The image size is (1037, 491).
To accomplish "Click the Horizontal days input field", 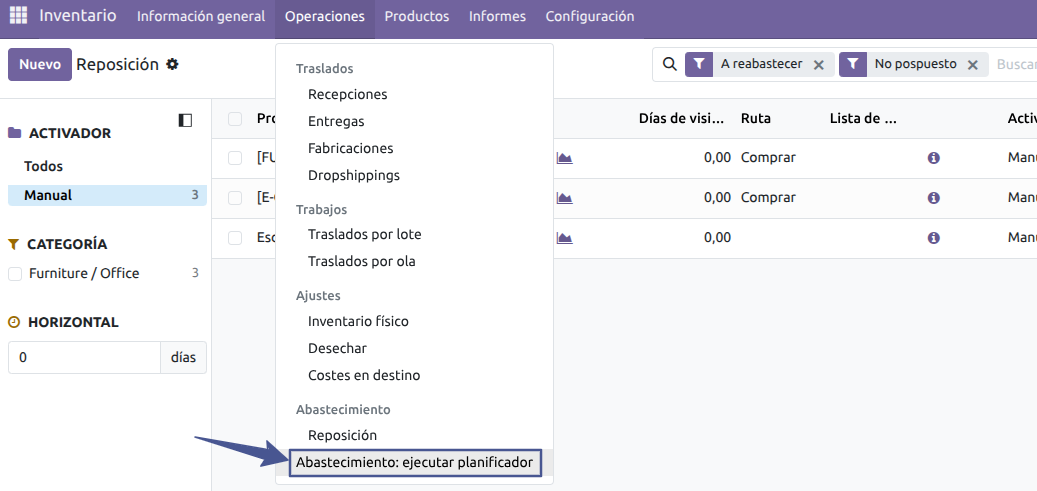I will (x=84, y=357).
